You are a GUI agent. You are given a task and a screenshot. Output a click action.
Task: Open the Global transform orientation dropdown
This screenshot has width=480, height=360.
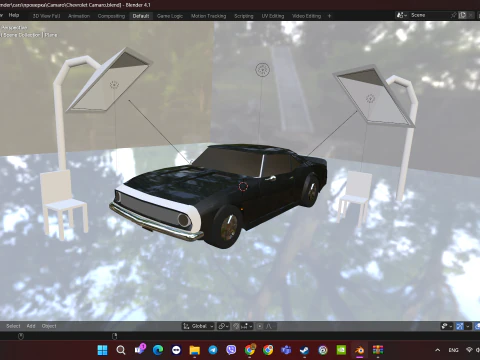[198, 326]
